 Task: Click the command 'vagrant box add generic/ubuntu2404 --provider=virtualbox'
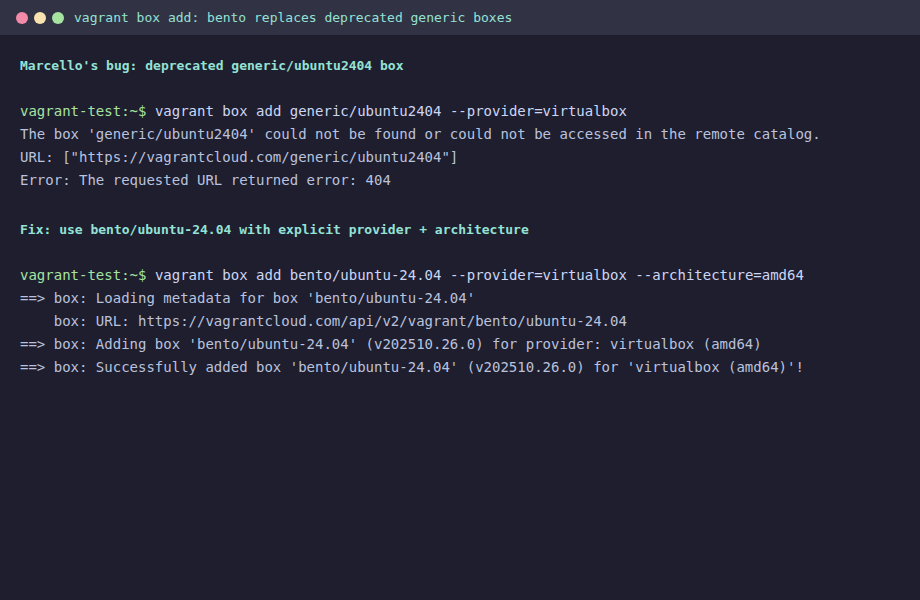coord(391,111)
